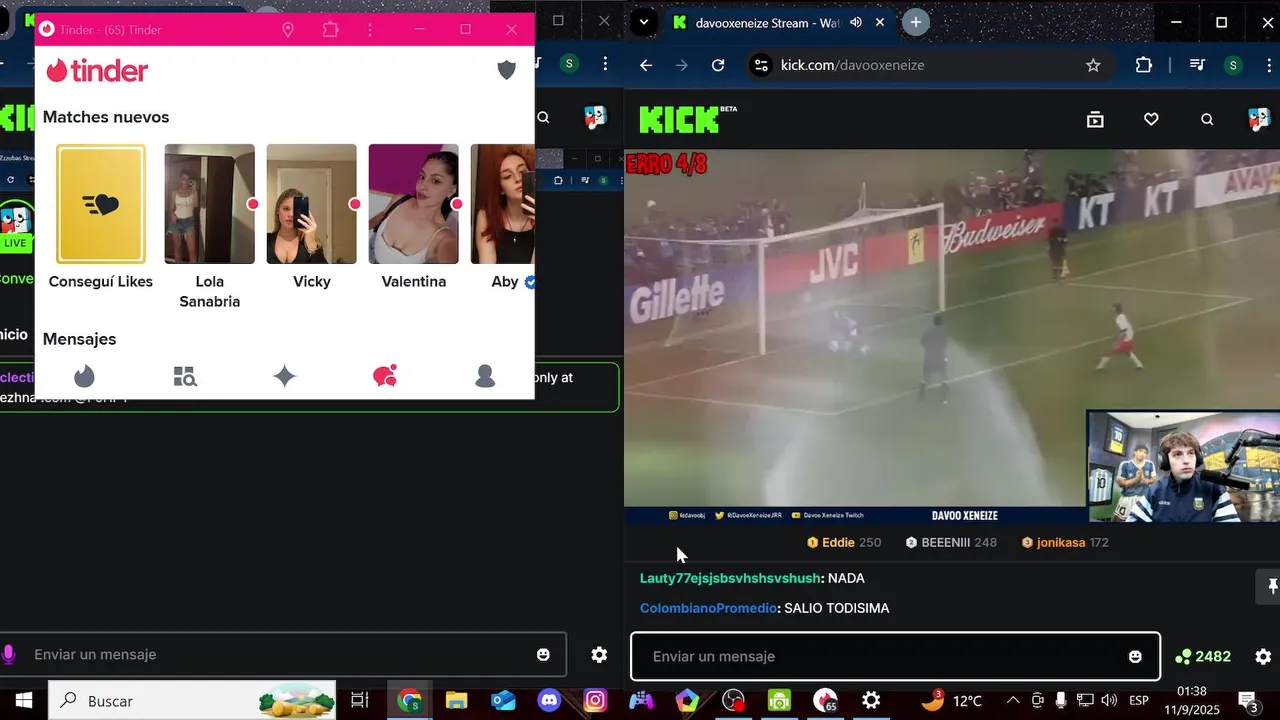This screenshot has height=720, width=1280.
Task: Click purple microphone icon in left chat
Action: [9, 654]
